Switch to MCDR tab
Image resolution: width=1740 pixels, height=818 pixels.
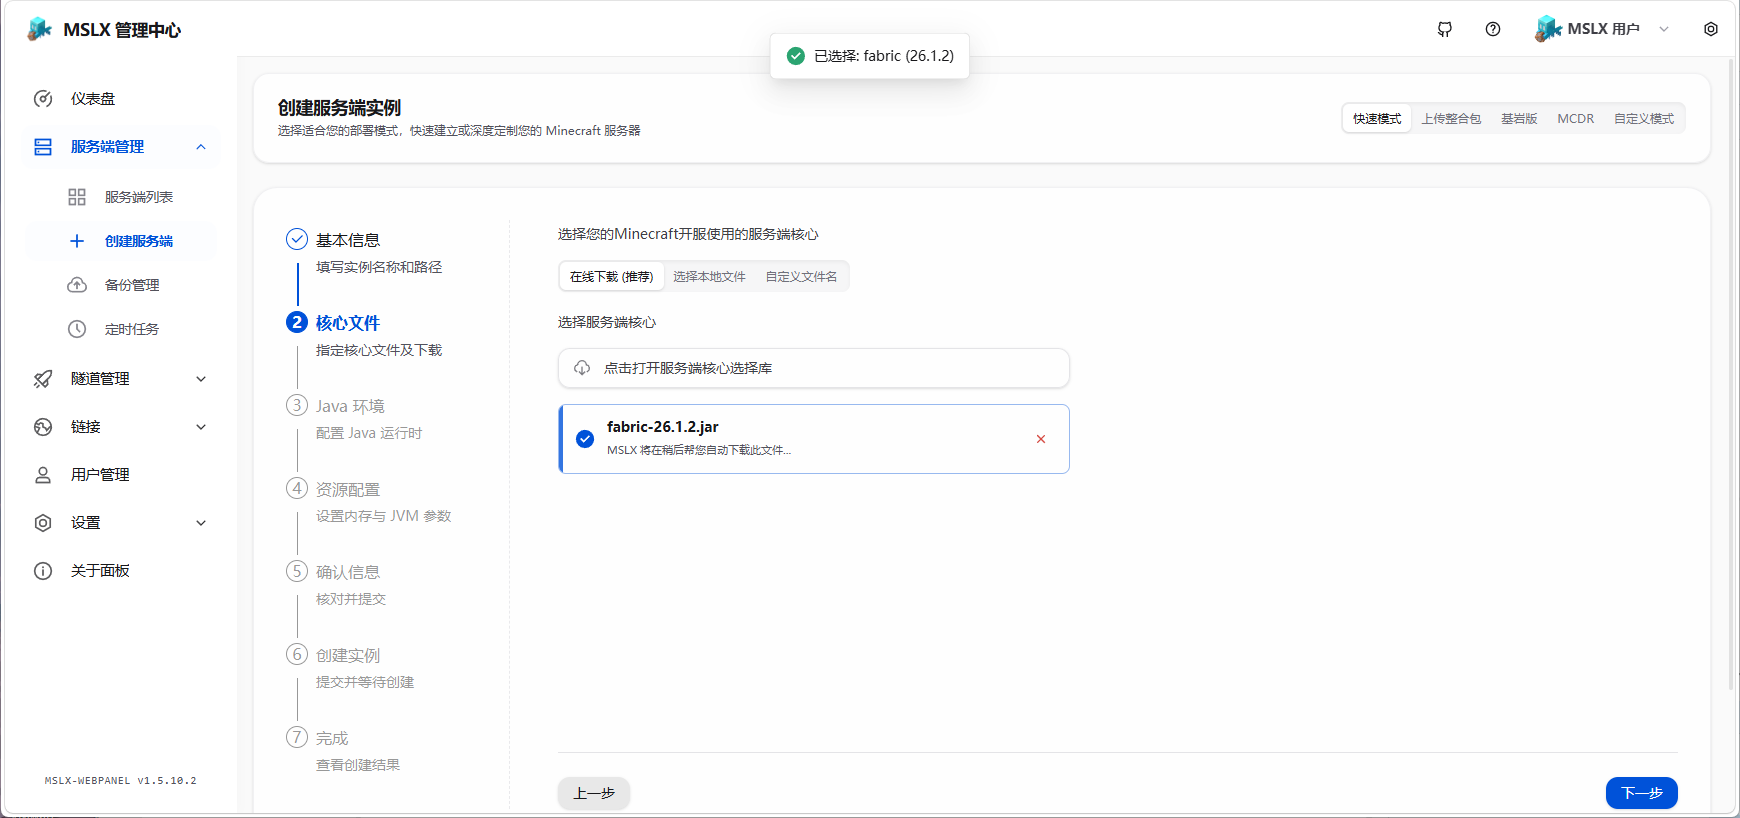point(1576,118)
